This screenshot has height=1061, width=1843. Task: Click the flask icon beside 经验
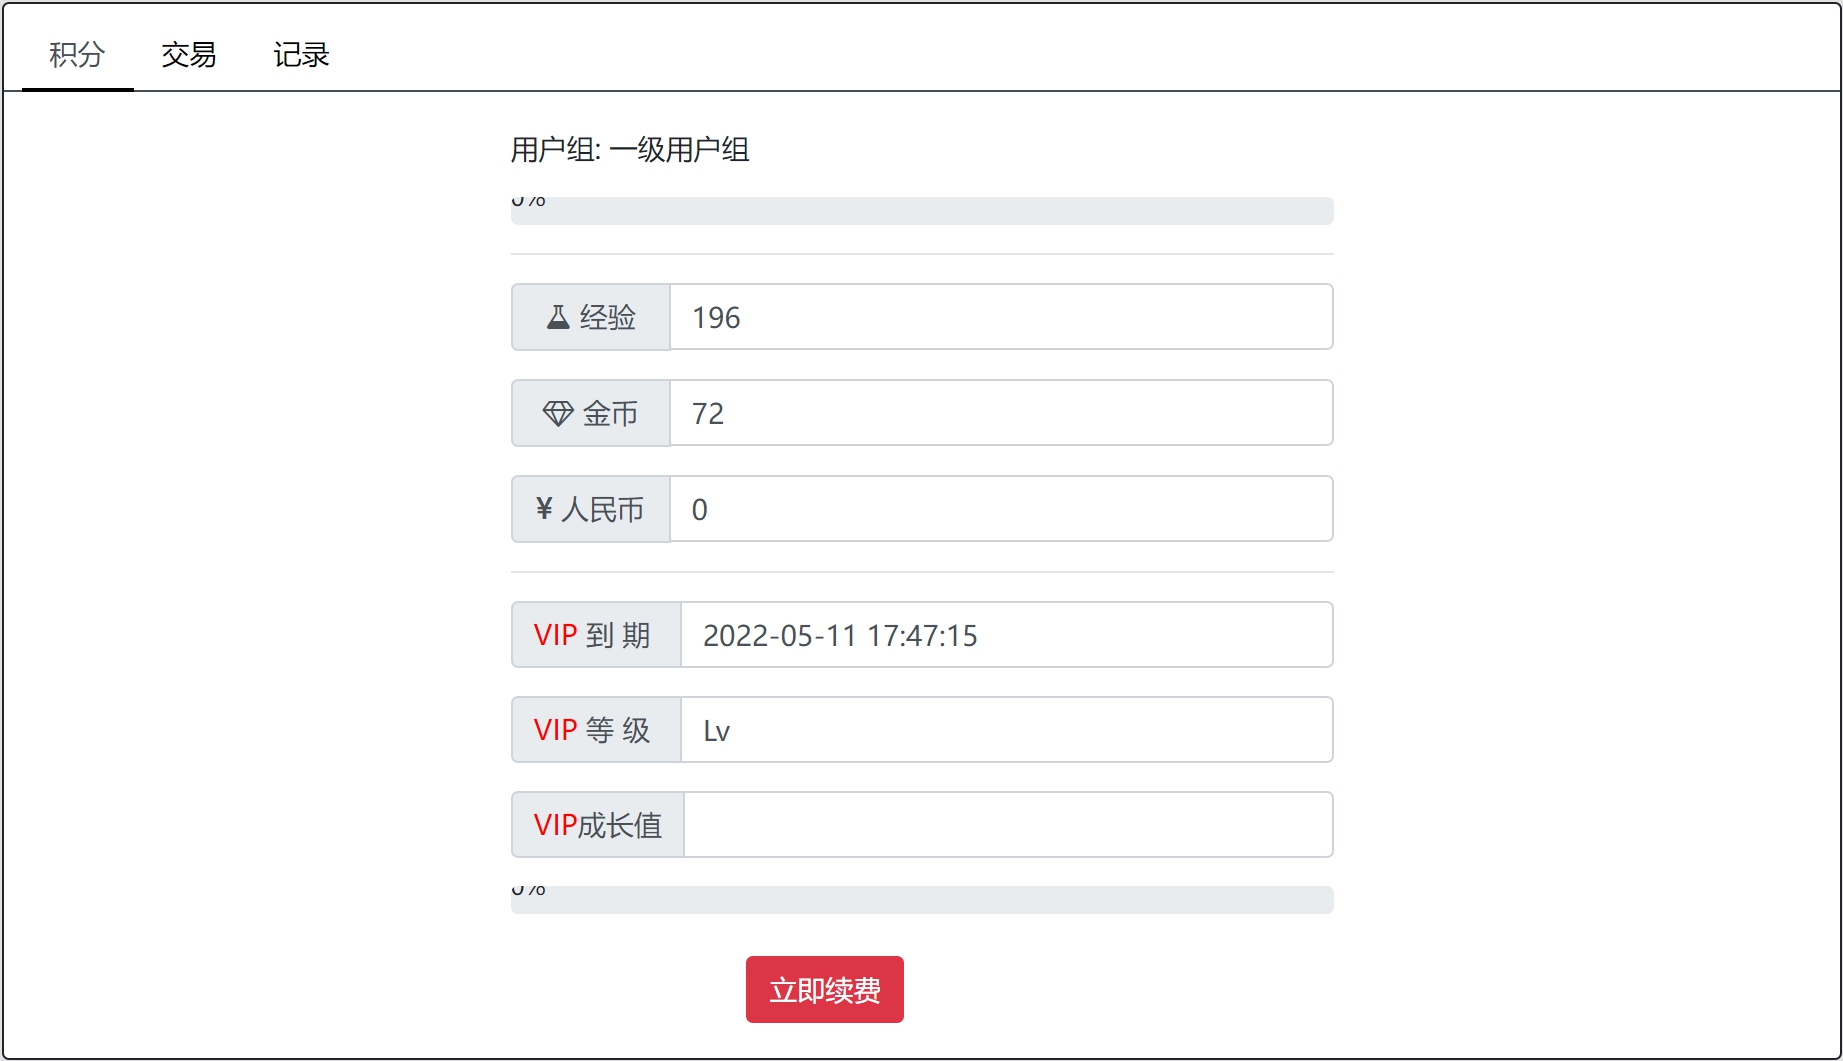pyautogui.click(x=558, y=317)
